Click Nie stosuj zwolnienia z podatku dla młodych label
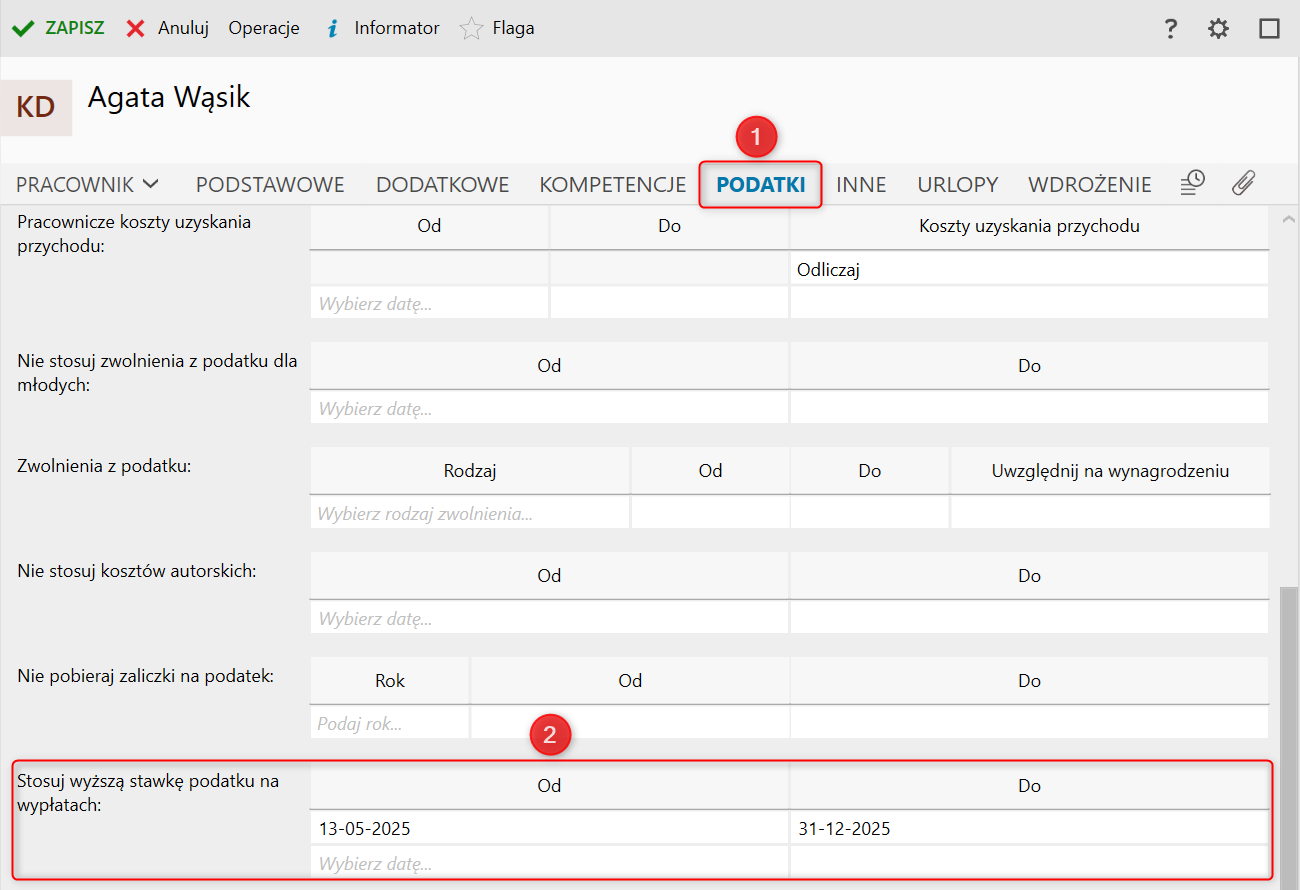 click(157, 373)
